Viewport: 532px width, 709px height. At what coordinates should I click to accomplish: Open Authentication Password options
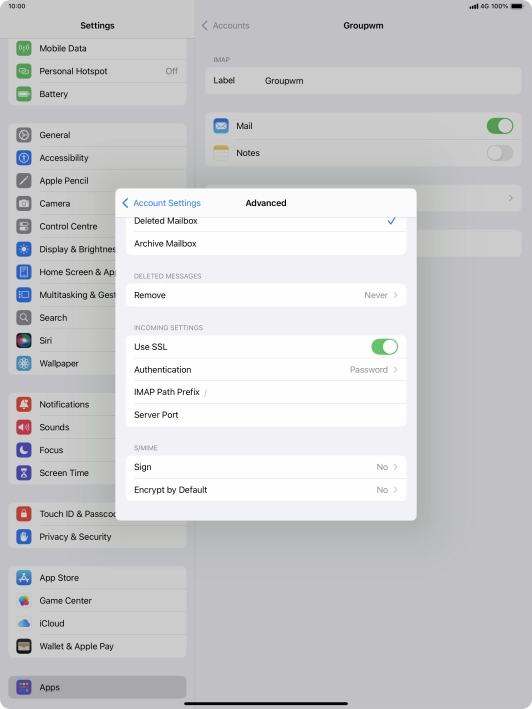(266, 369)
